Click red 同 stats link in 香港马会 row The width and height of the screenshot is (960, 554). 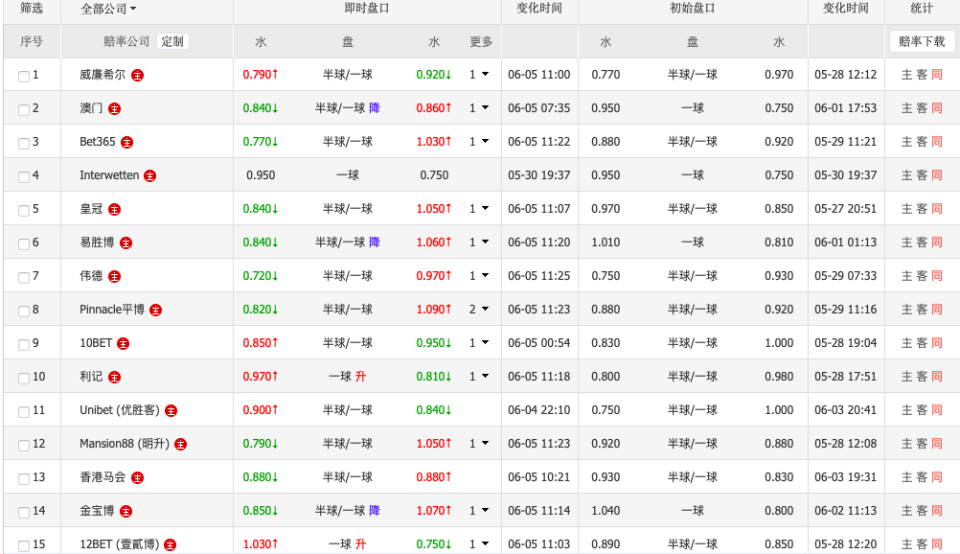(x=937, y=477)
